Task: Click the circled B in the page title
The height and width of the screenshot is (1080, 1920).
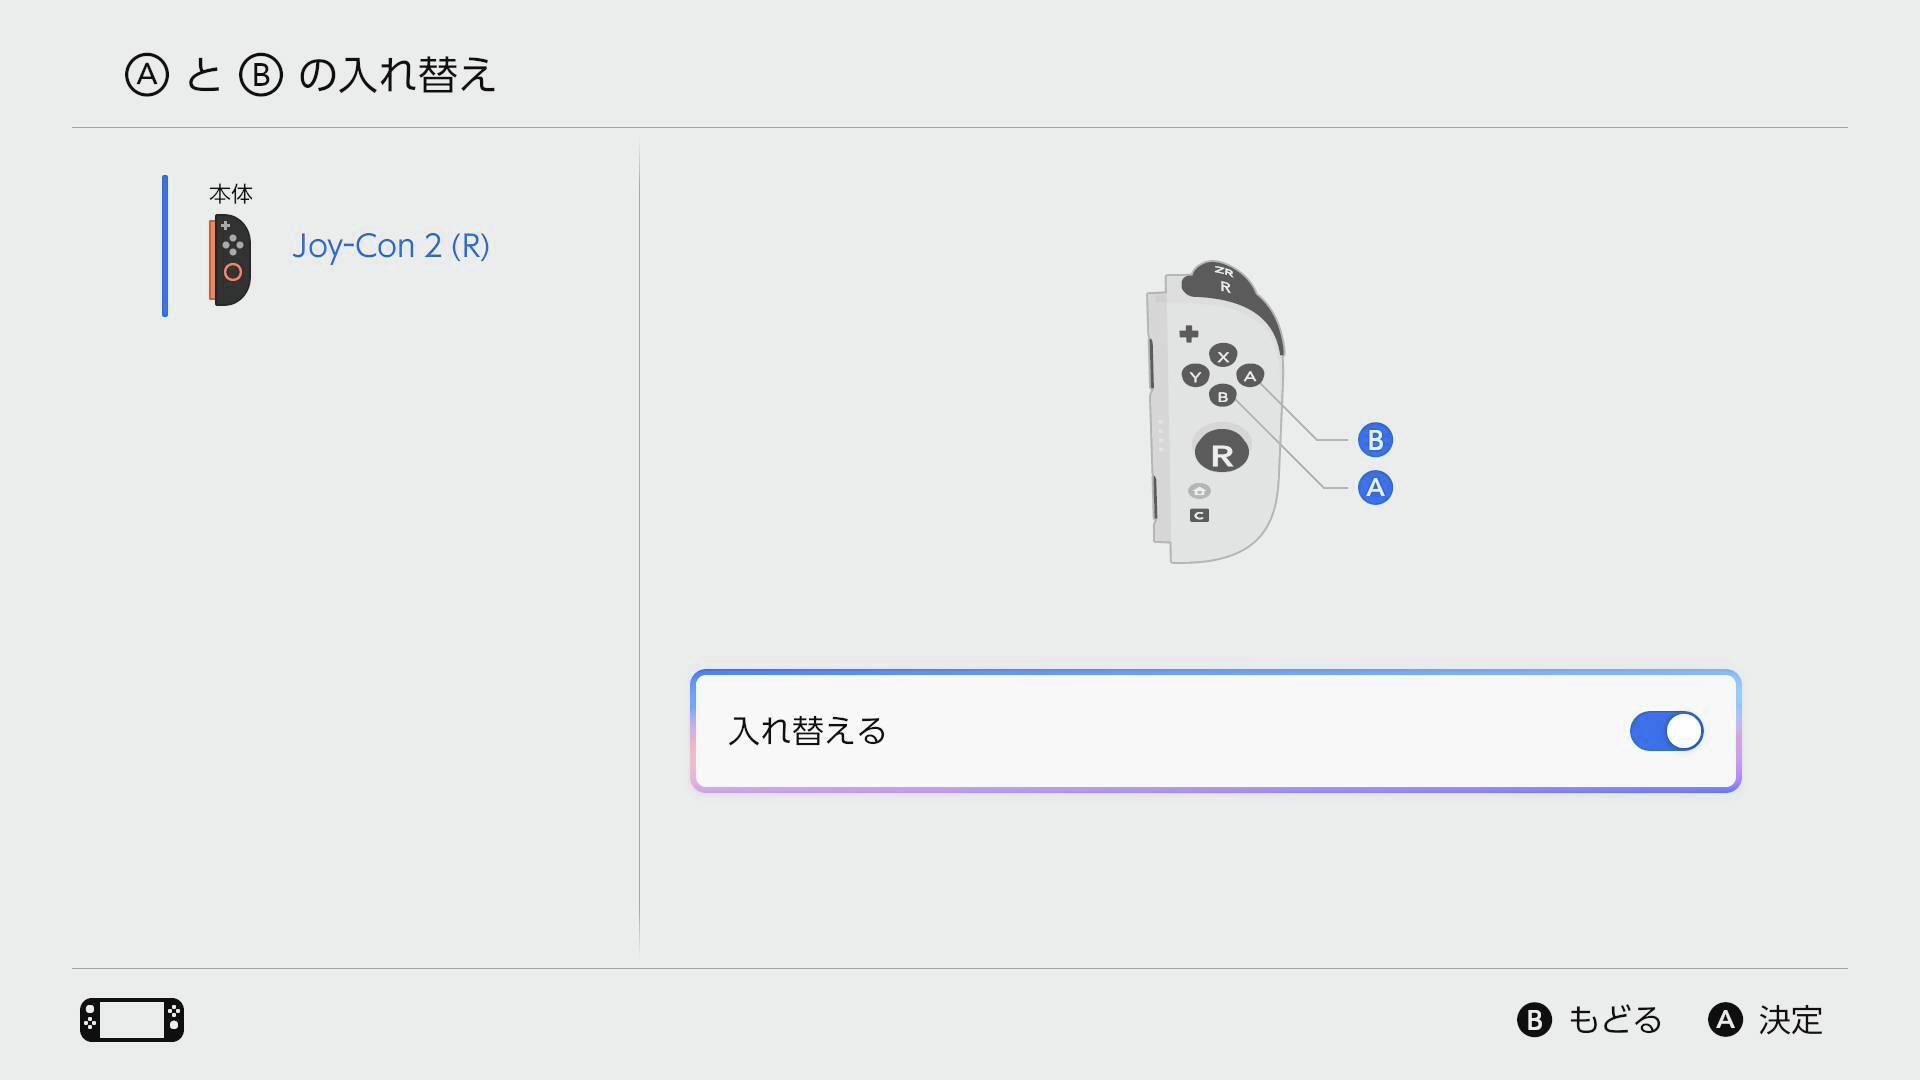Action: [260, 75]
